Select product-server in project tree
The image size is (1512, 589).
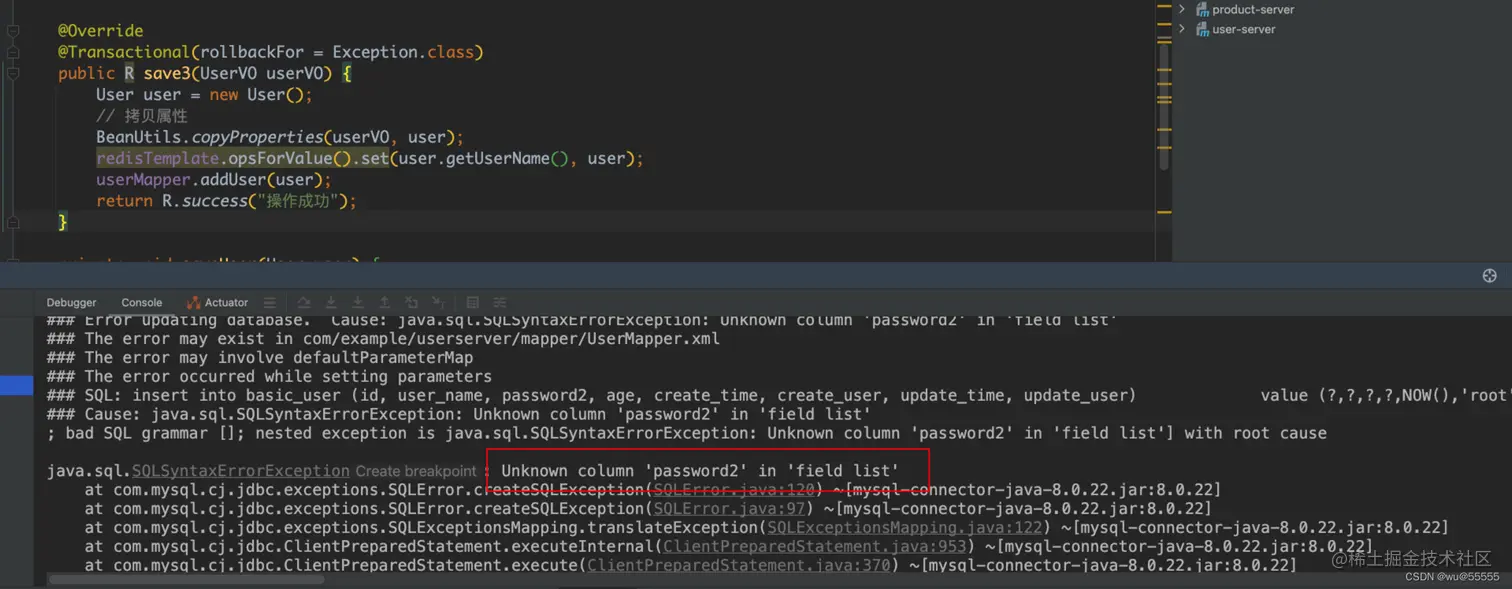pos(1253,9)
